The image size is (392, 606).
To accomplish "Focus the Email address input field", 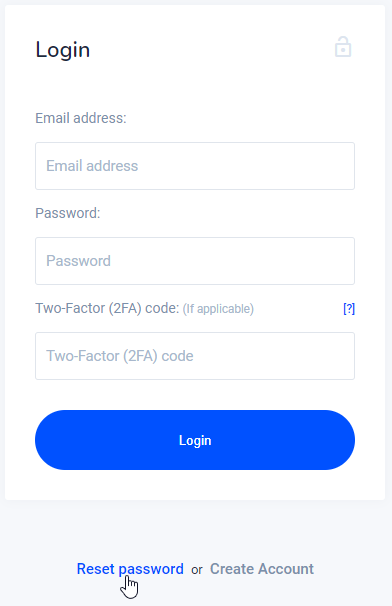I will [195, 166].
